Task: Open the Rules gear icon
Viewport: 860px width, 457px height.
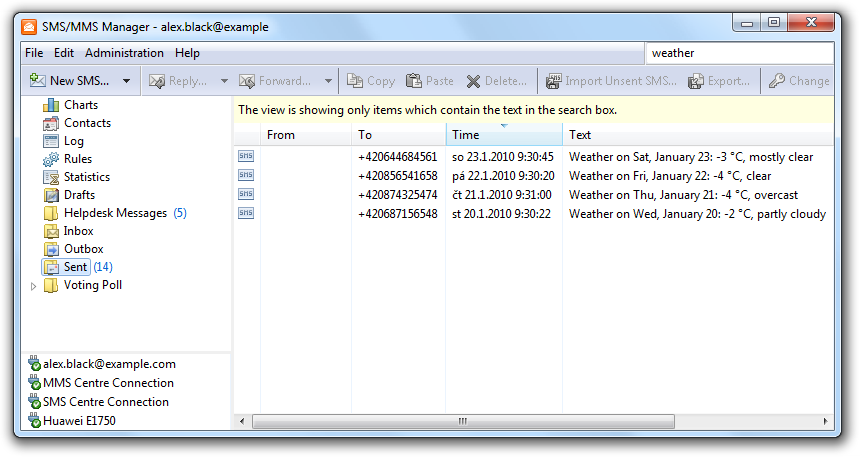Action: 52,159
